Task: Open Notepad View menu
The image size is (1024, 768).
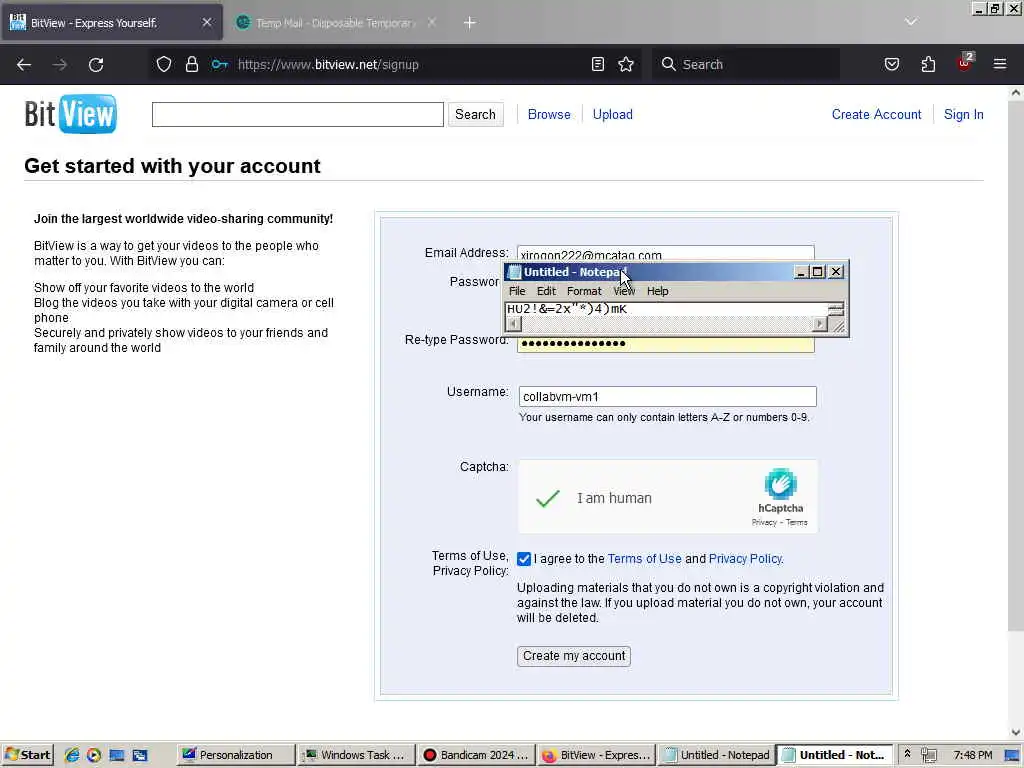Action: coord(624,291)
